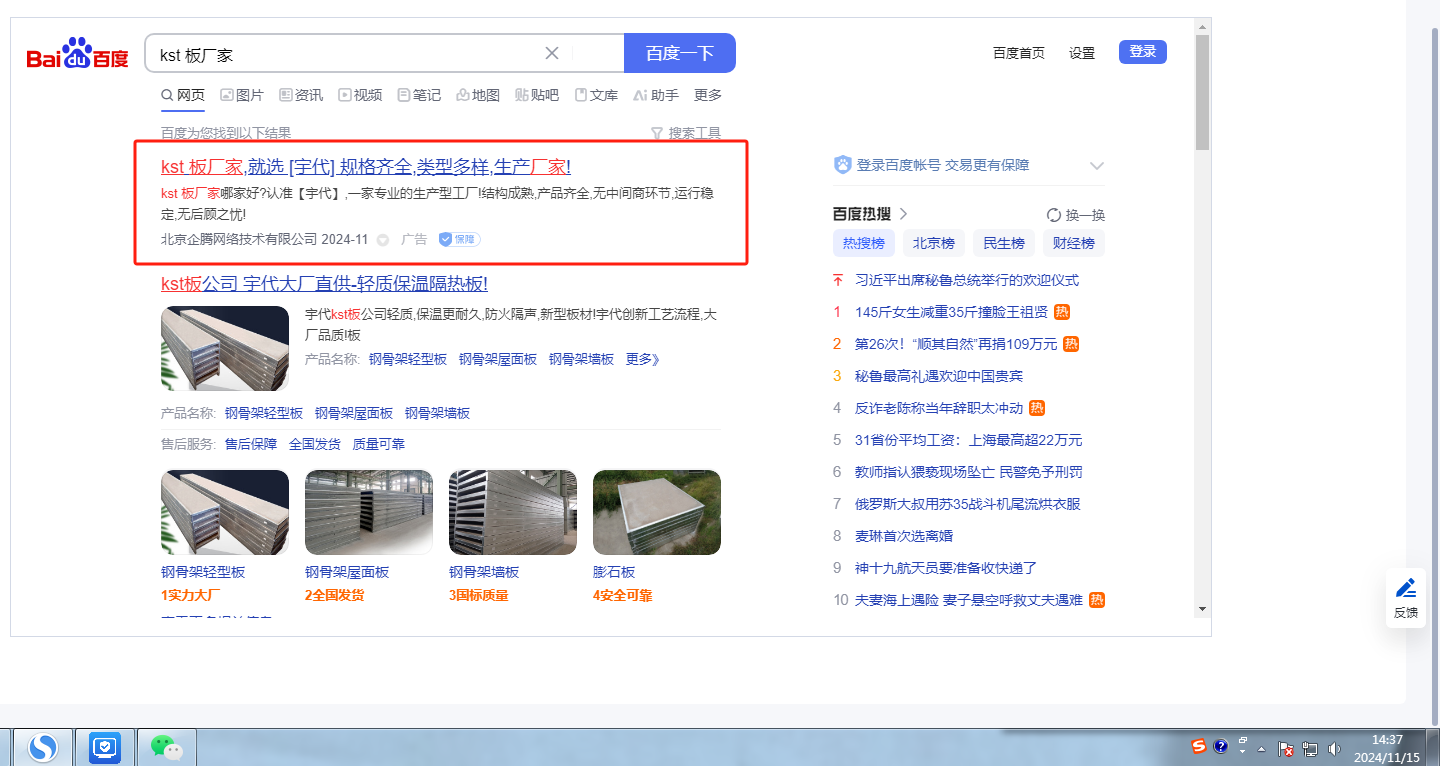Switch to the 图片 tab
Viewport: 1440px width, 766px height.
coord(242,95)
